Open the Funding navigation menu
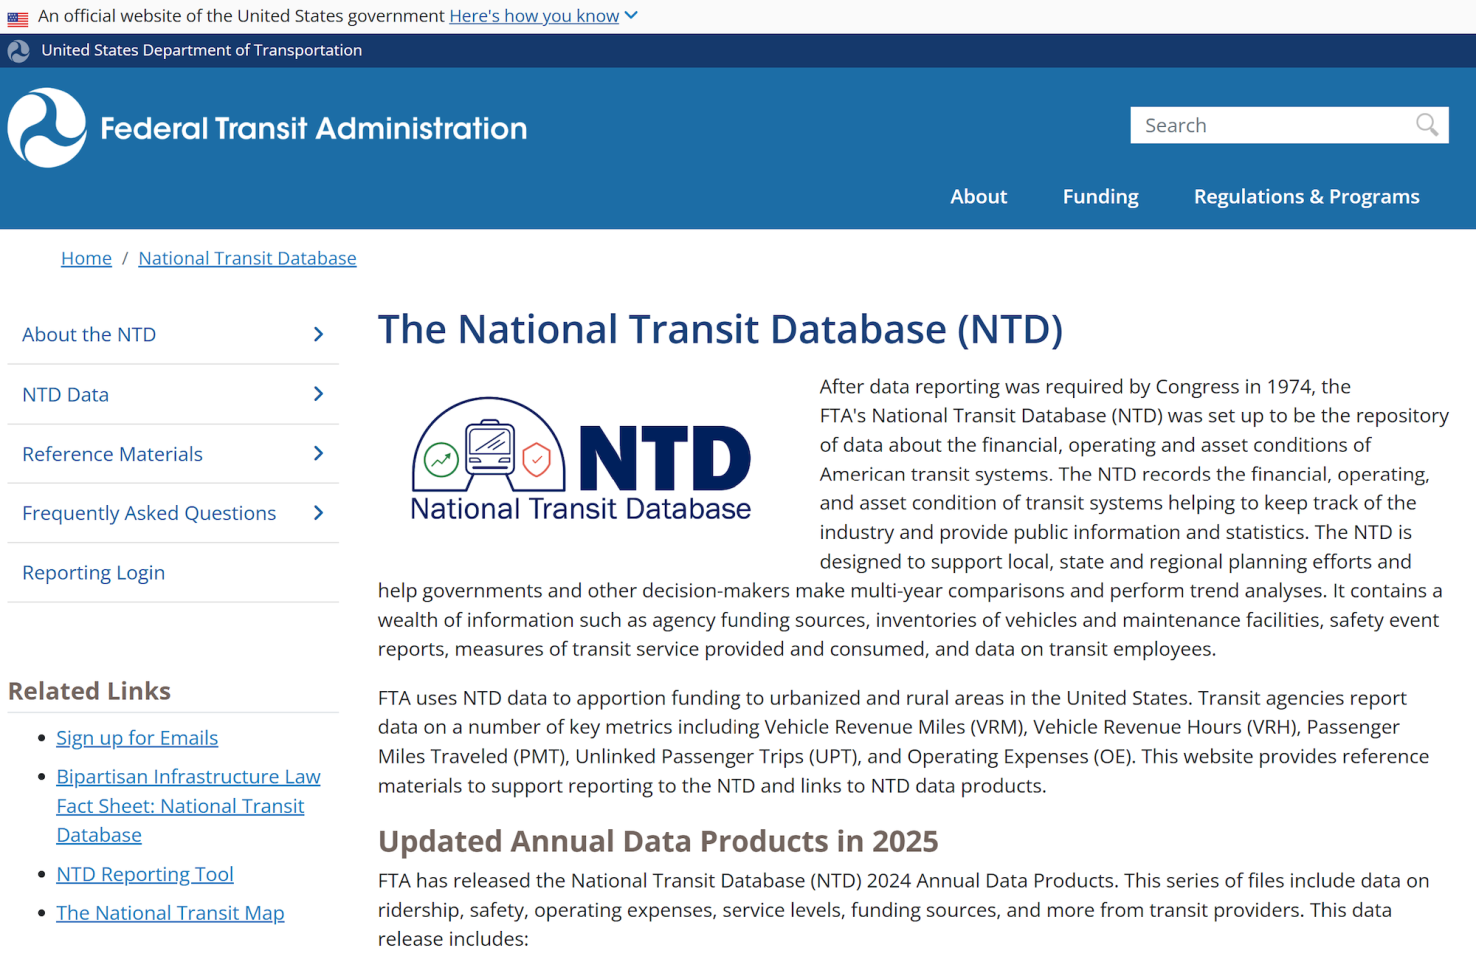 tap(1100, 197)
